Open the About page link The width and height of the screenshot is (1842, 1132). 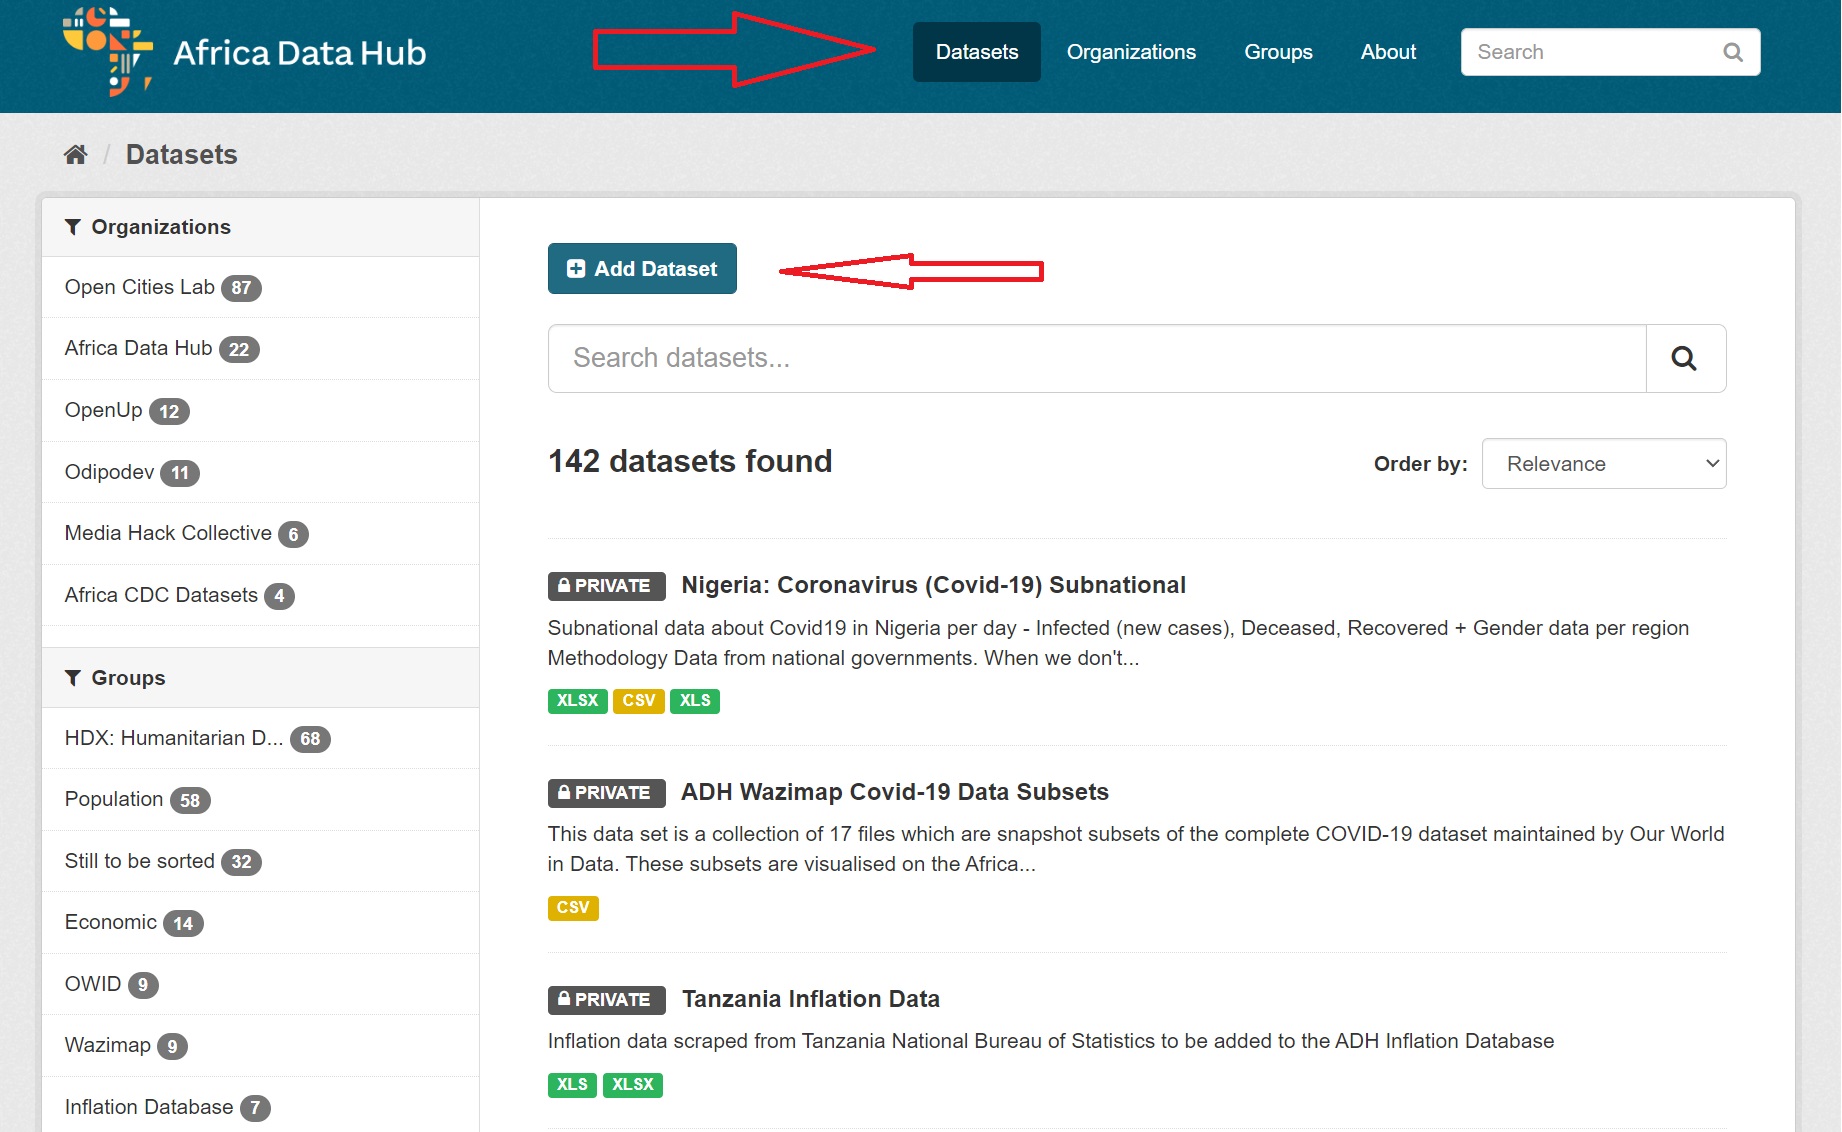click(1388, 52)
